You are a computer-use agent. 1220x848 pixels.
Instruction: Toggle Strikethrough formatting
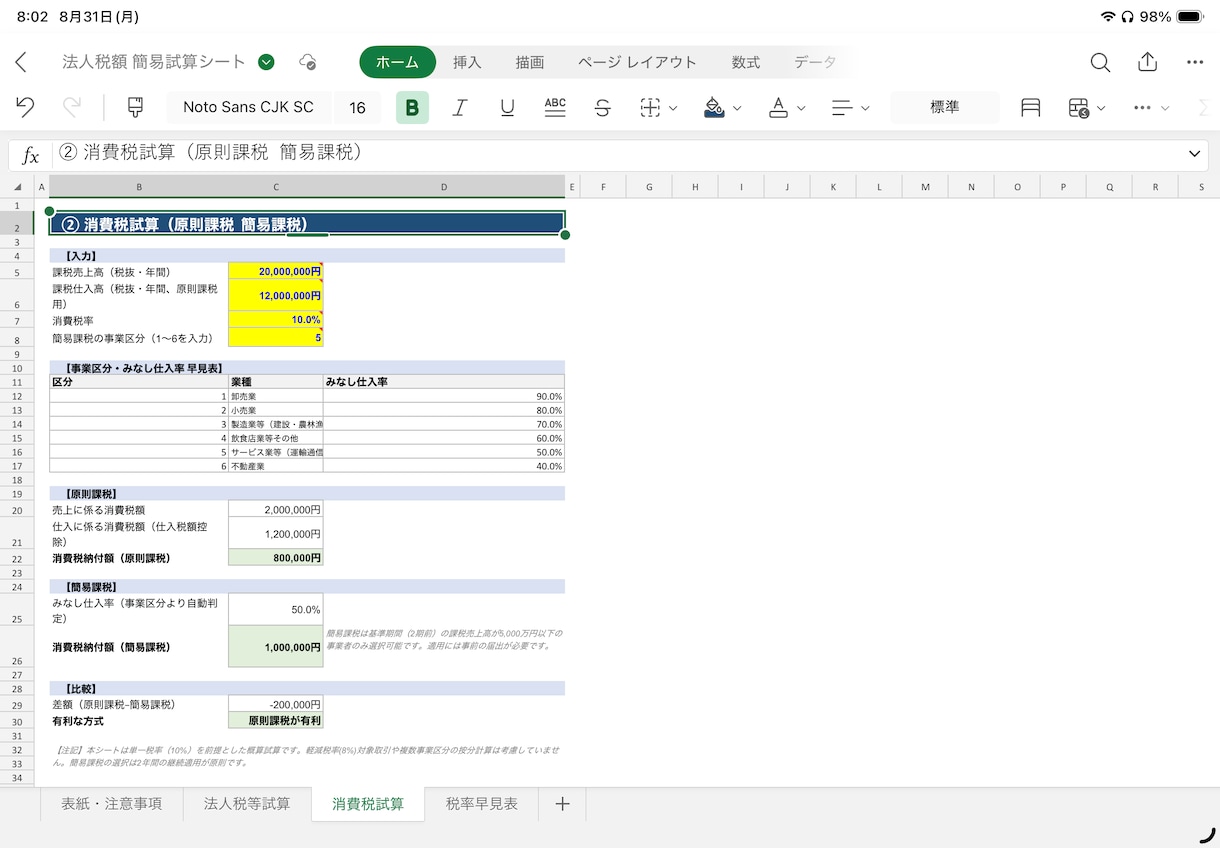coord(602,107)
